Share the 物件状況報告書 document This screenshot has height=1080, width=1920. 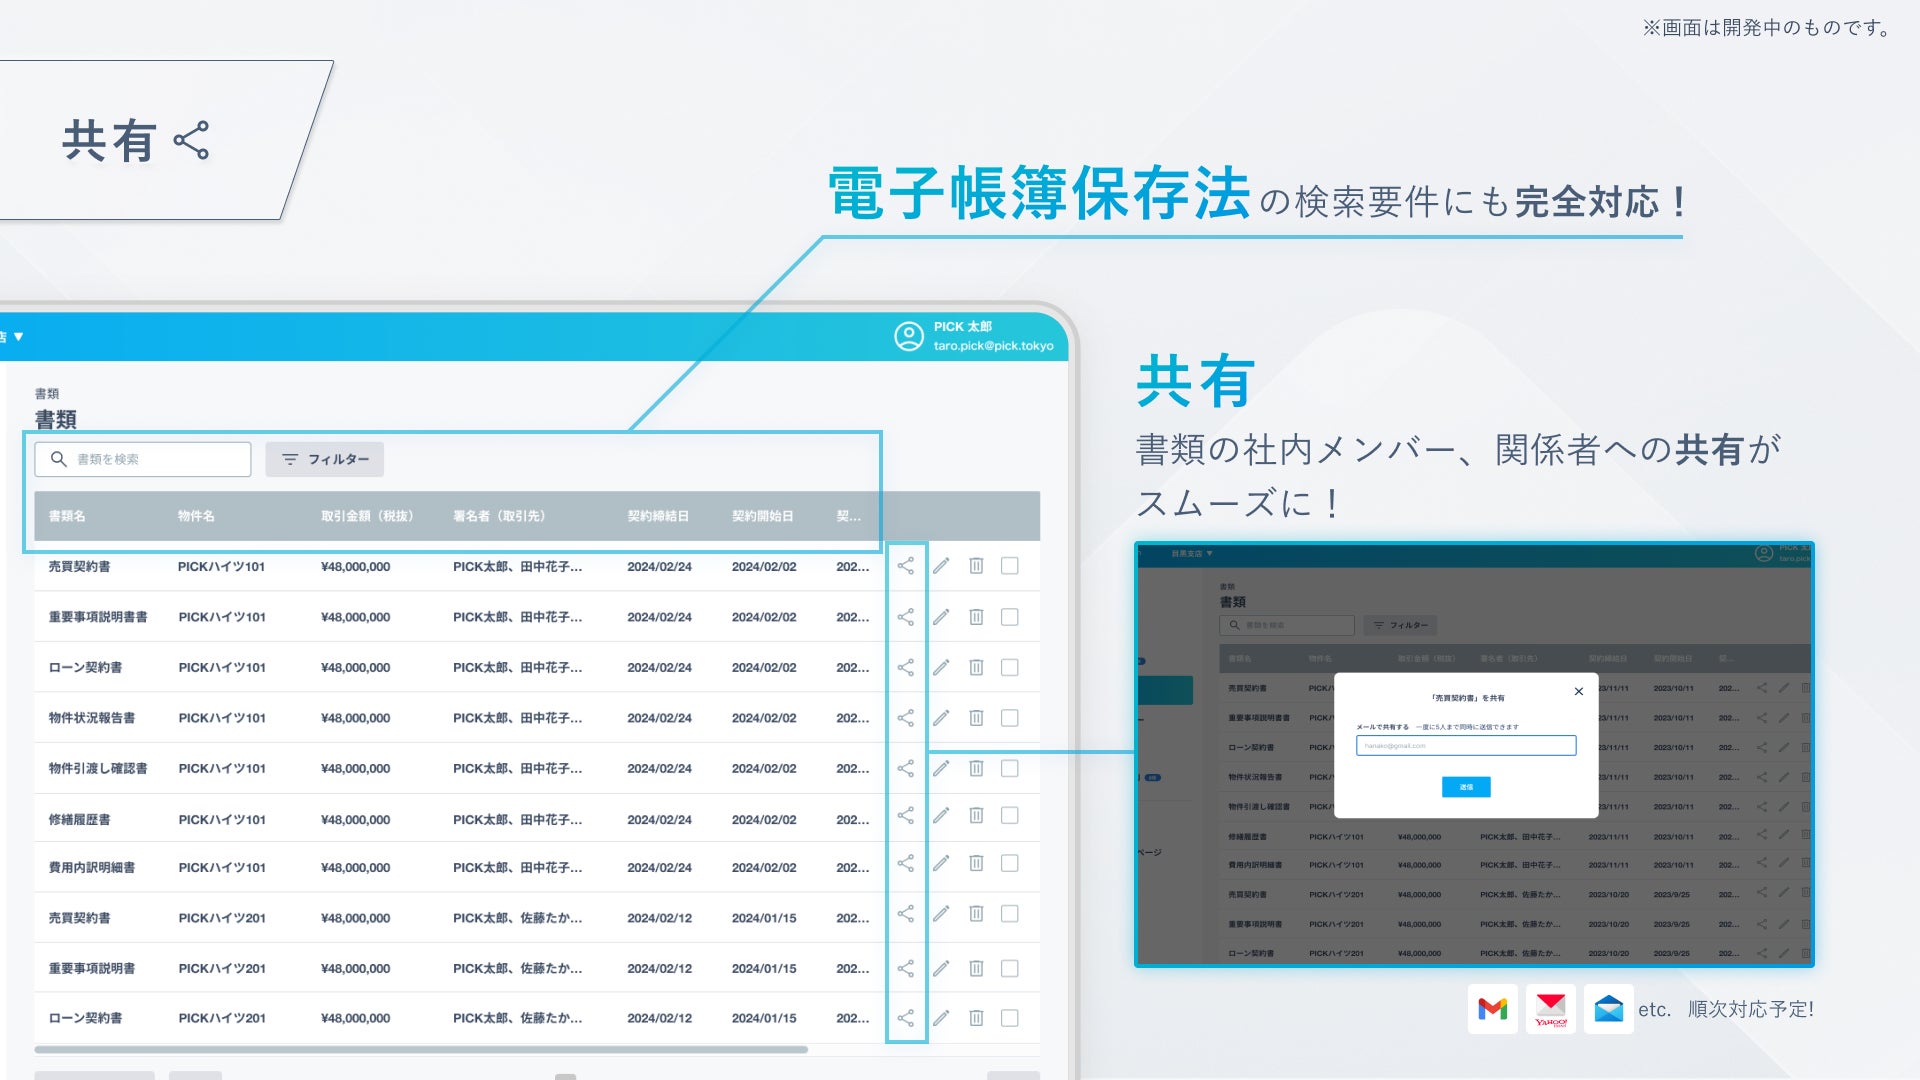click(x=905, y=718)
